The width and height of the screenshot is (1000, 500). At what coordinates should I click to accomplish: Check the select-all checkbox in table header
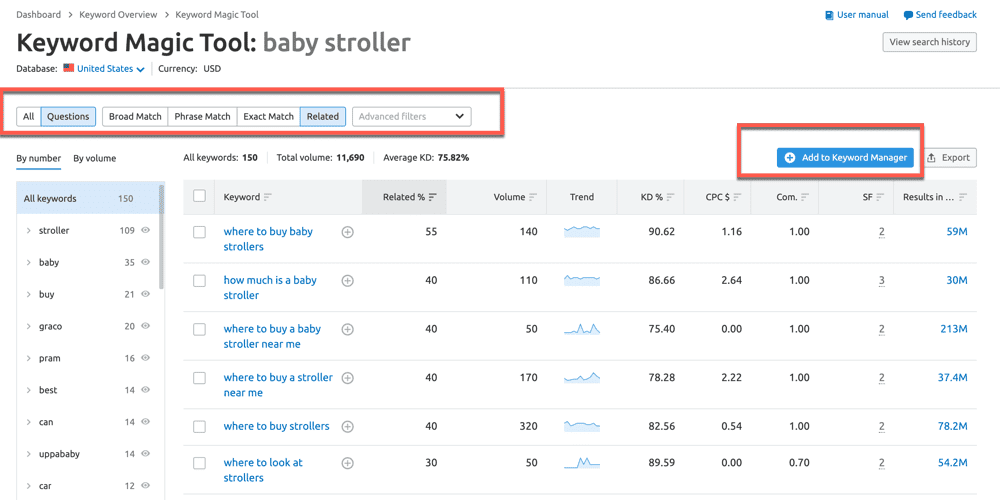click(199, 196)
